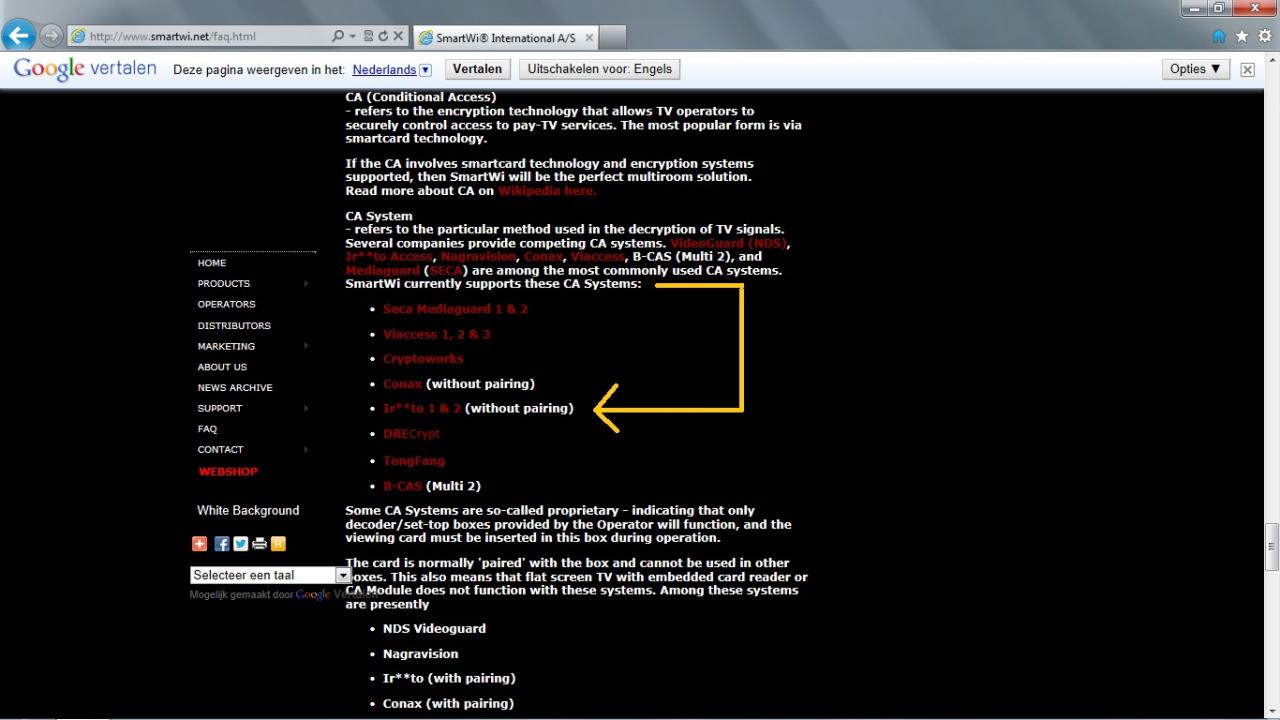Open the SUPPORT menu item
The height and width of the screenshot is (720, 1280).
click(220, 408)
